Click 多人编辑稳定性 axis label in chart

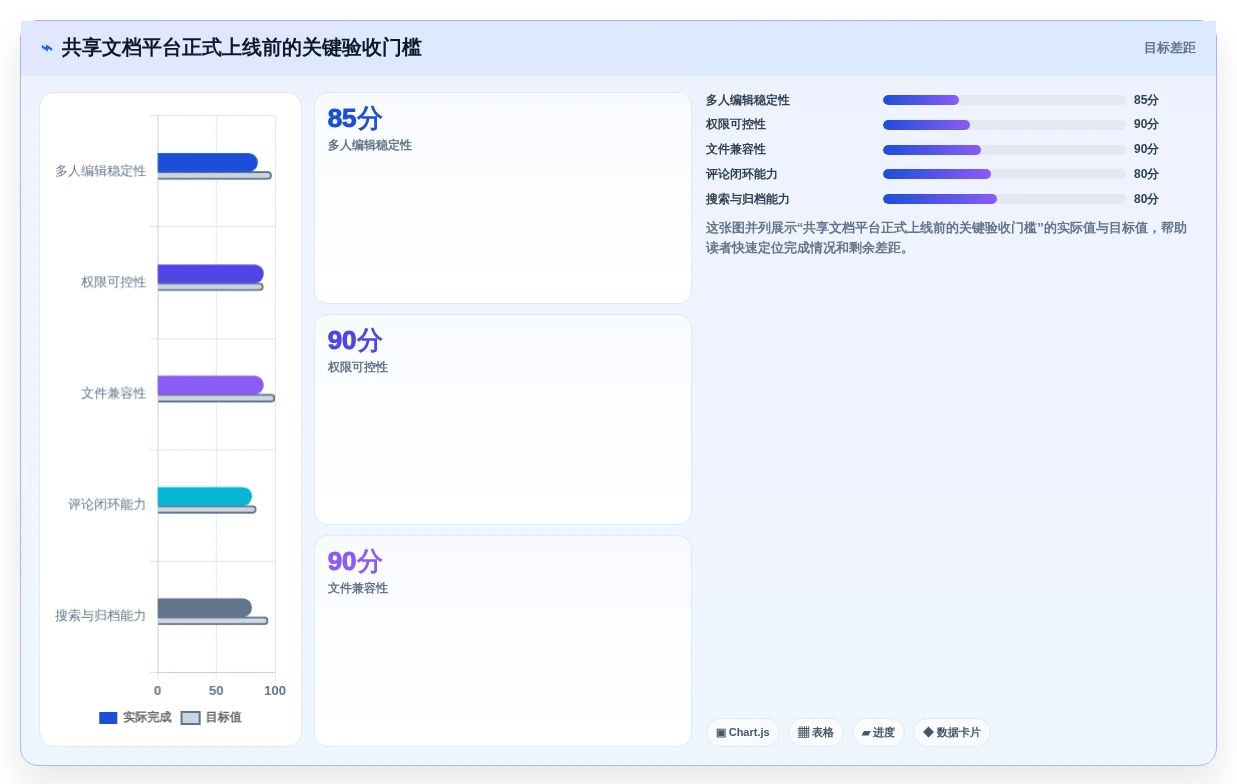(x=100, y=171)
